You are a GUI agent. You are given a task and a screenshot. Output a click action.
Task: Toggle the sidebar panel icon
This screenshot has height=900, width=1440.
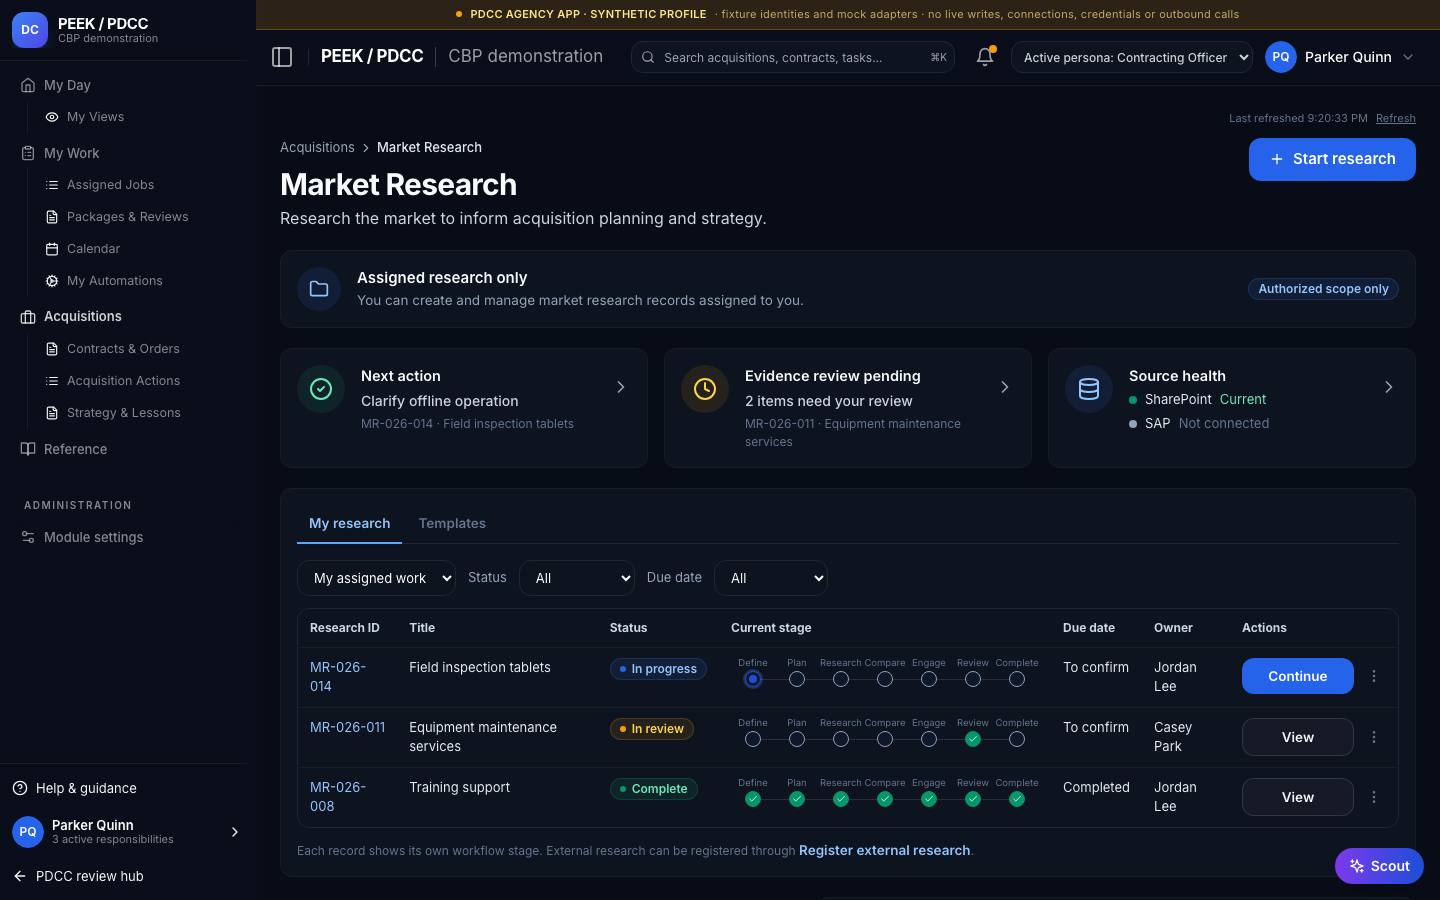tap(282, 57)
